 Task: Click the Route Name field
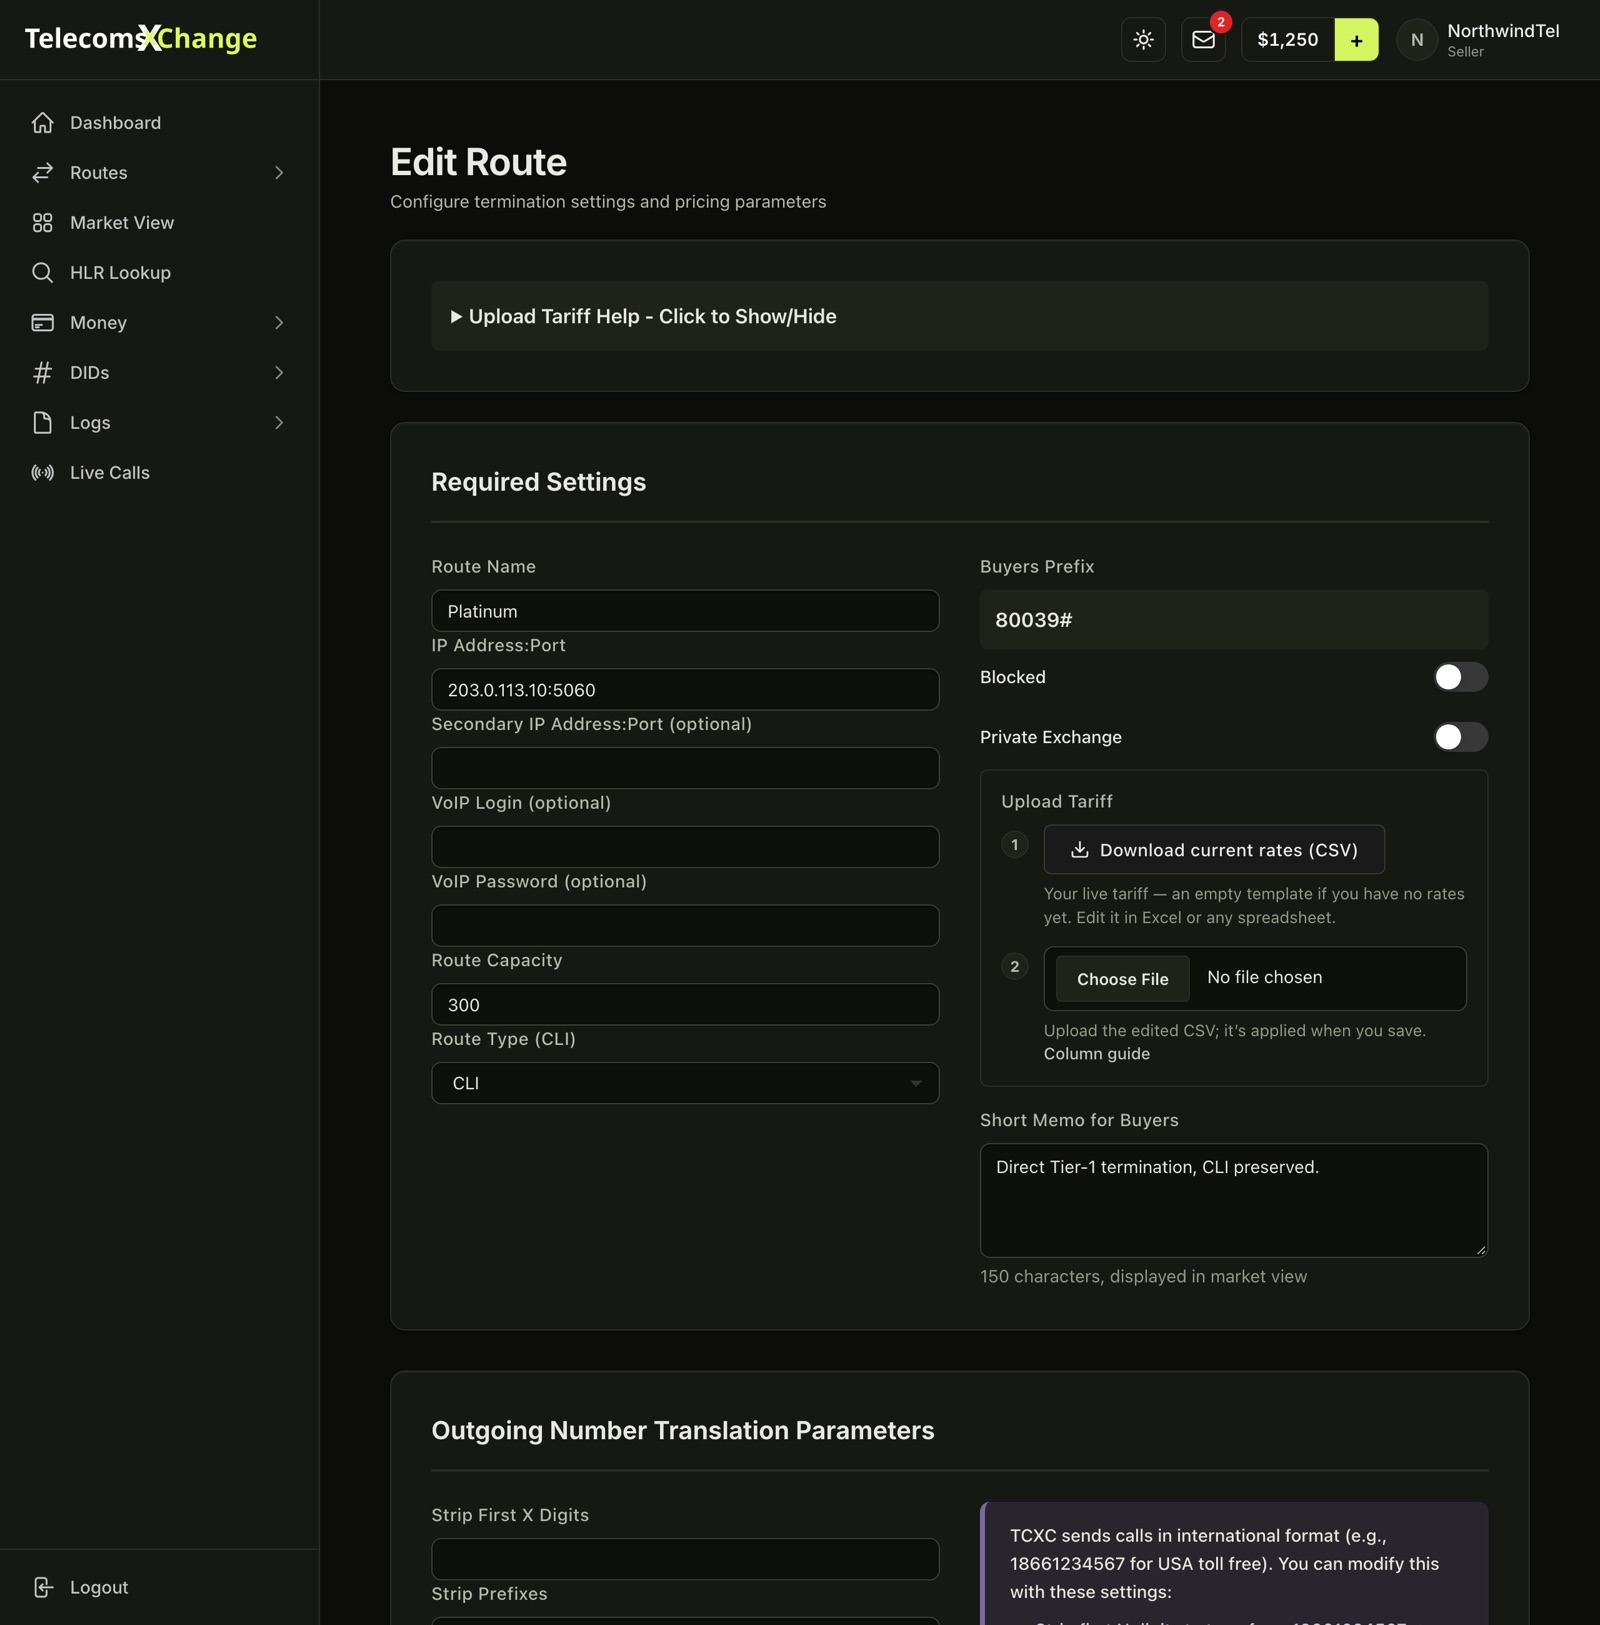point(685,611)
